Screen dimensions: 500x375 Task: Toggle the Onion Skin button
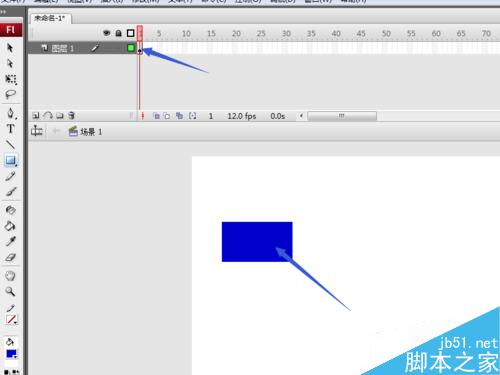(x=156, y=116)
